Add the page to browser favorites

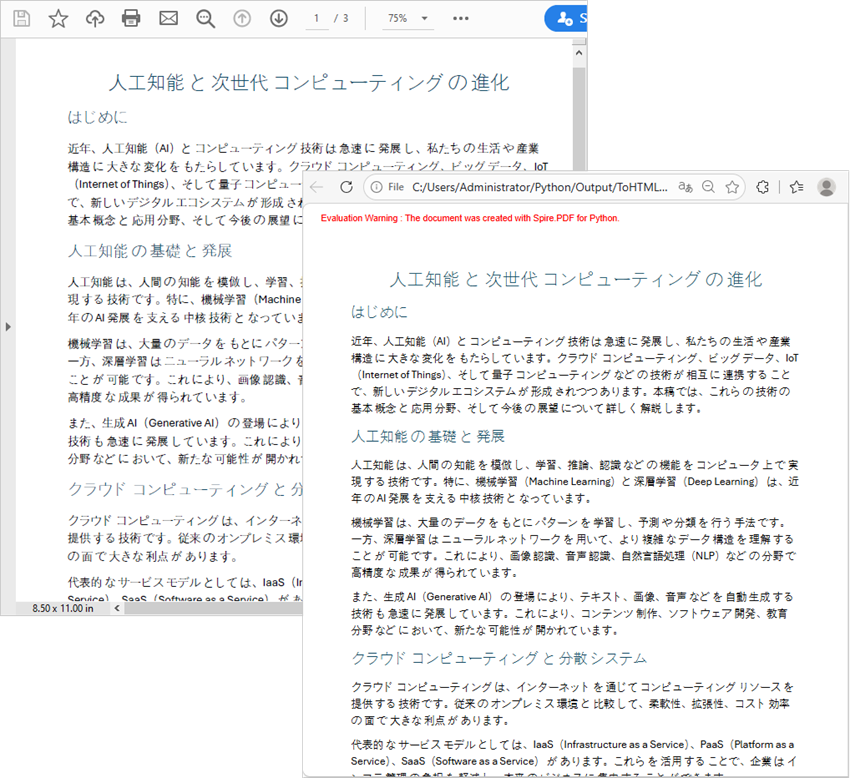coord(731,186)
